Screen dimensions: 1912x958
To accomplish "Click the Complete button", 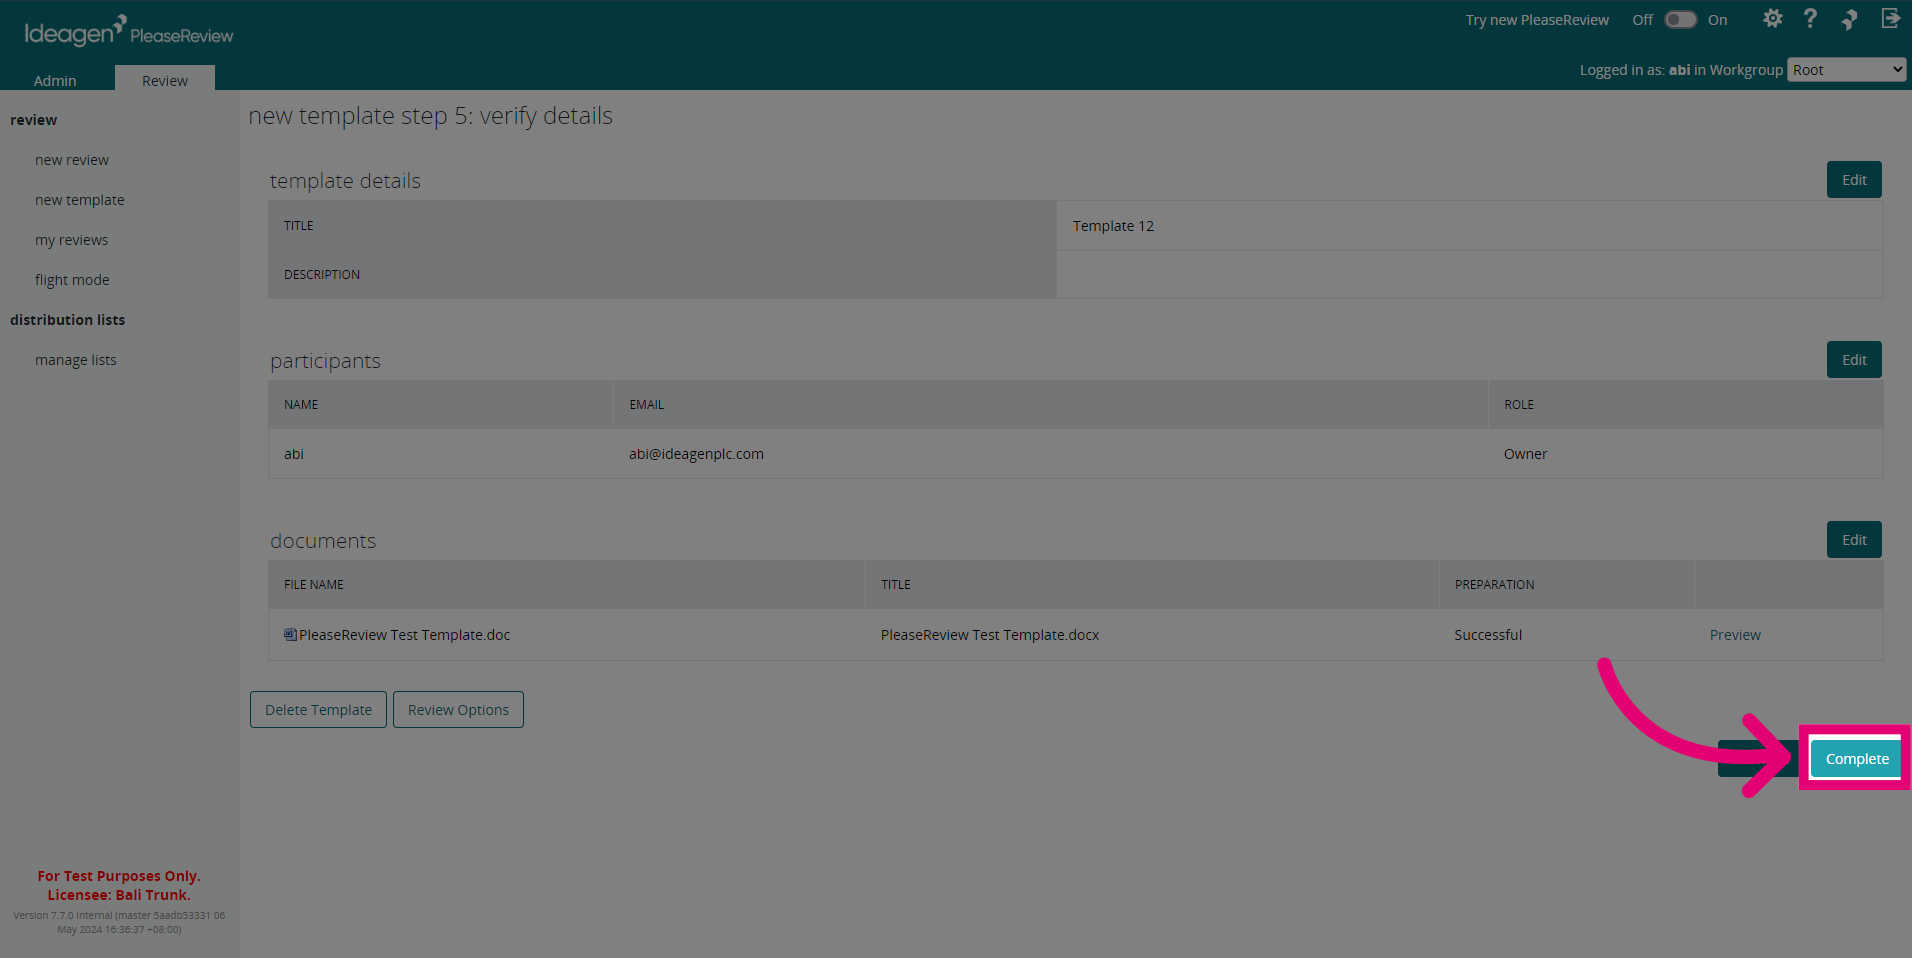I will 1857,759.
